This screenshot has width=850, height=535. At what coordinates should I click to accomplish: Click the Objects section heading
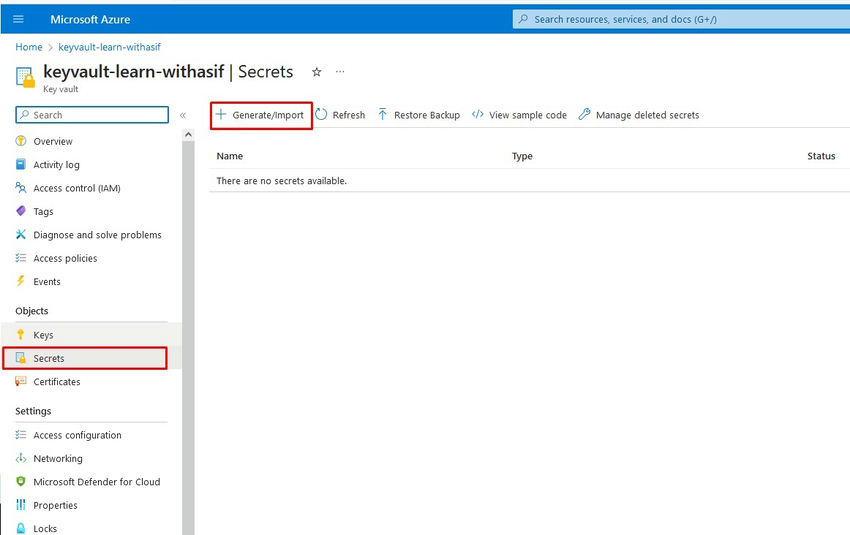(31, 311)
